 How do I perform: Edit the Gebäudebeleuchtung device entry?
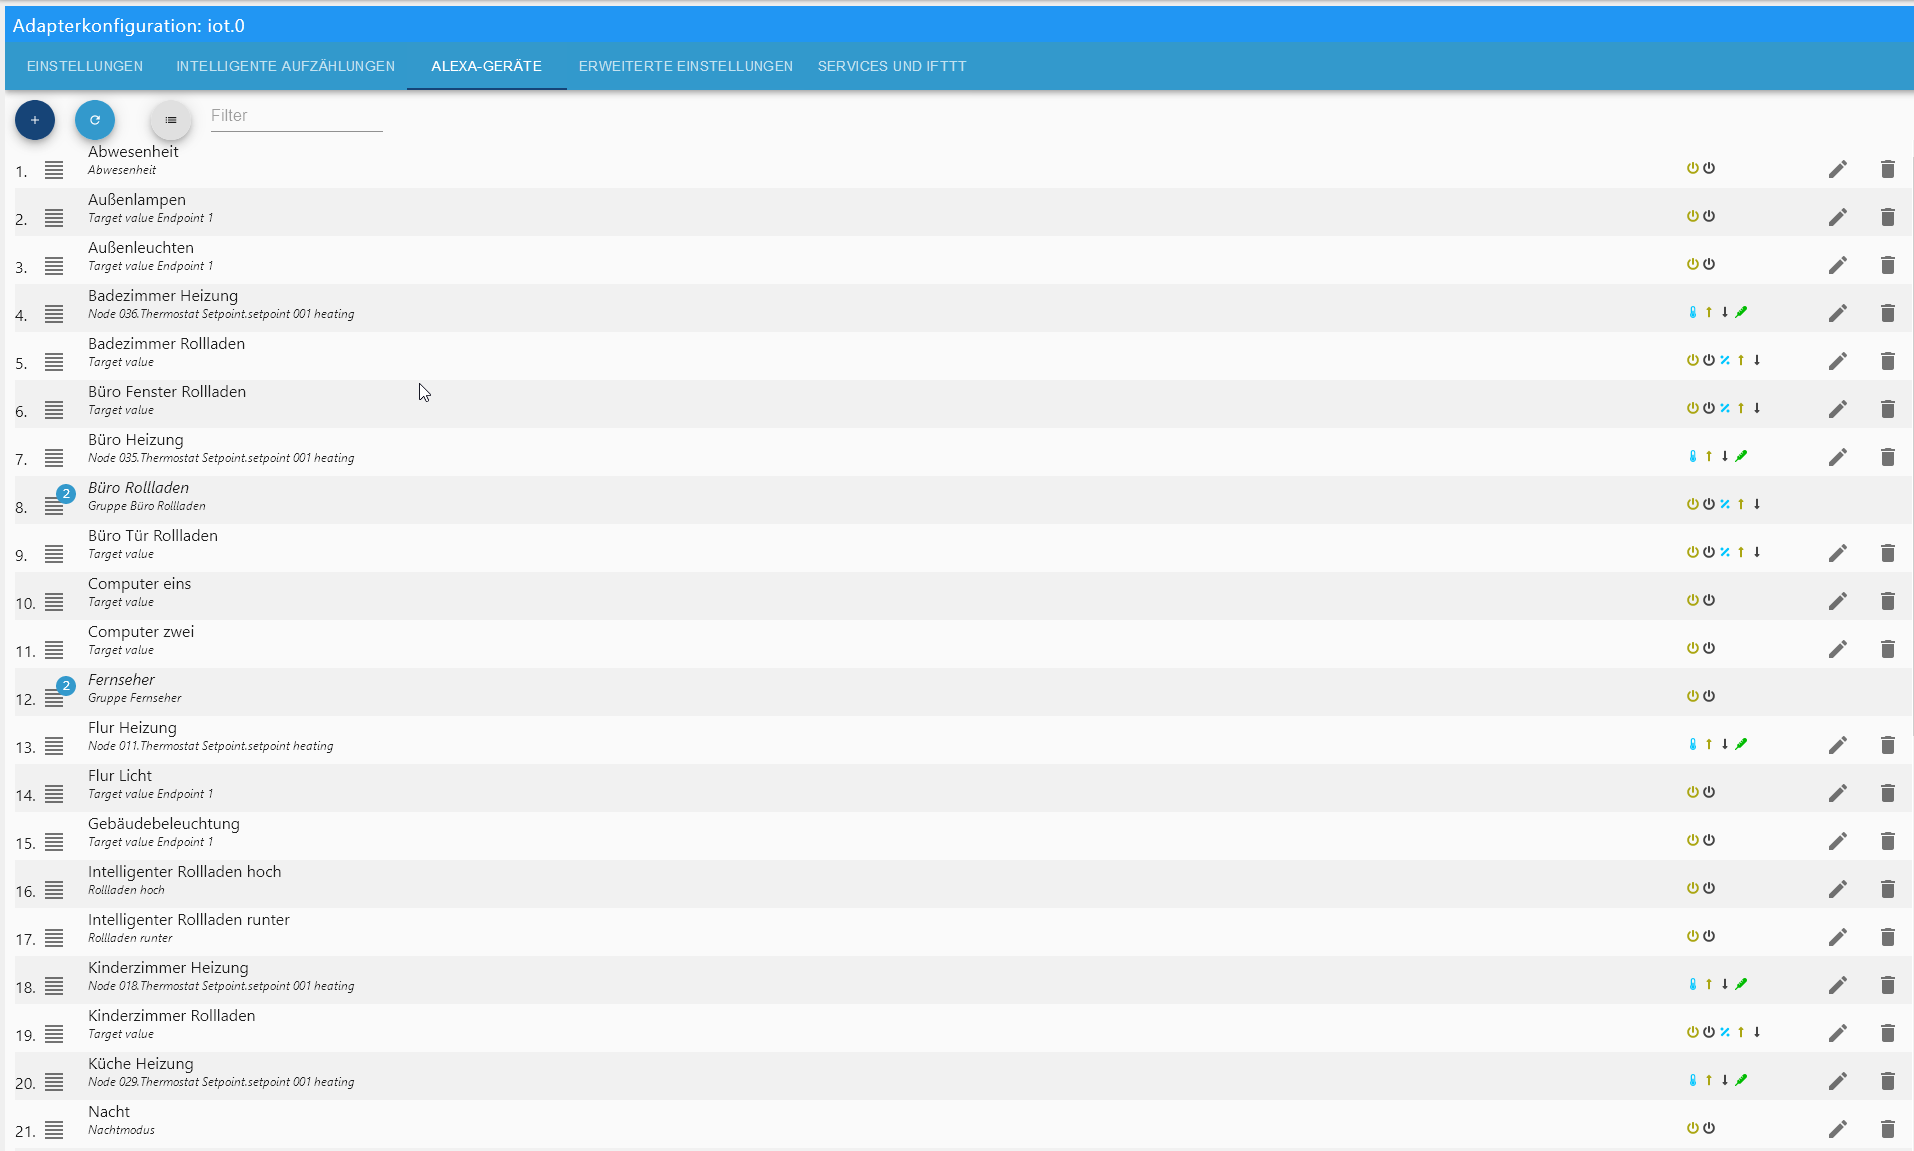1838,841
